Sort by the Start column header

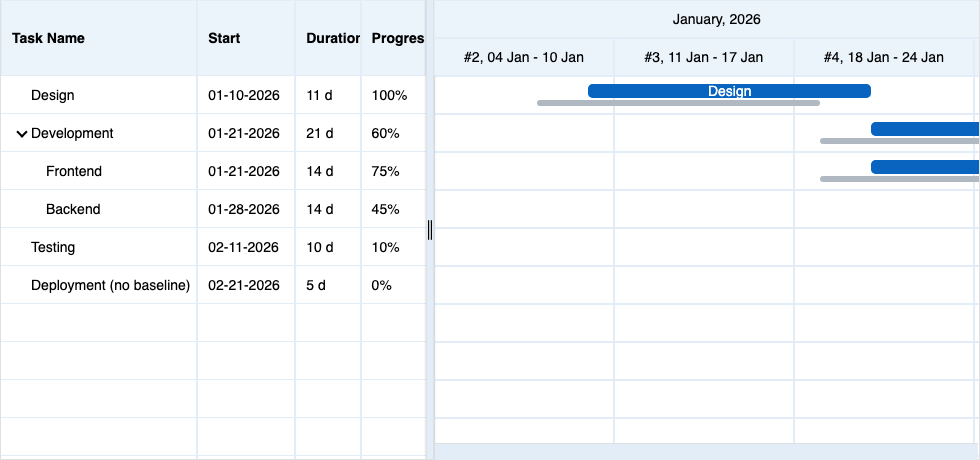click(224, 38)
